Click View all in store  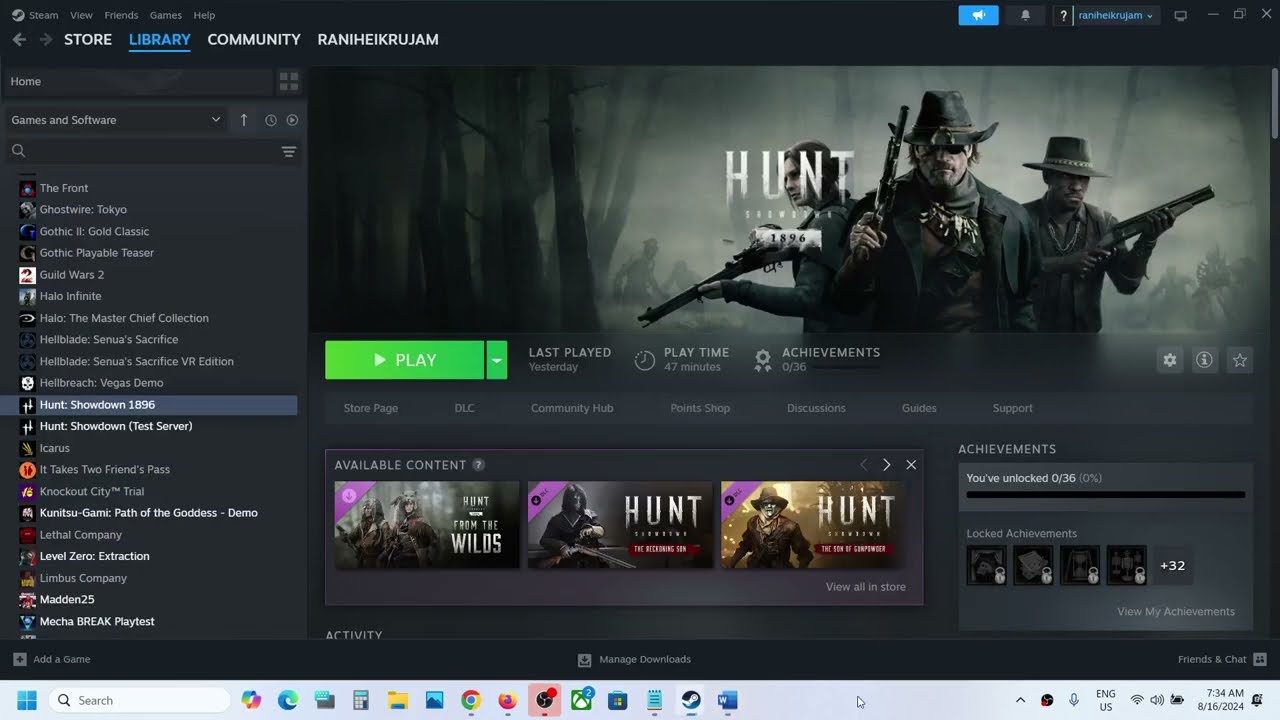click(866, 587)
